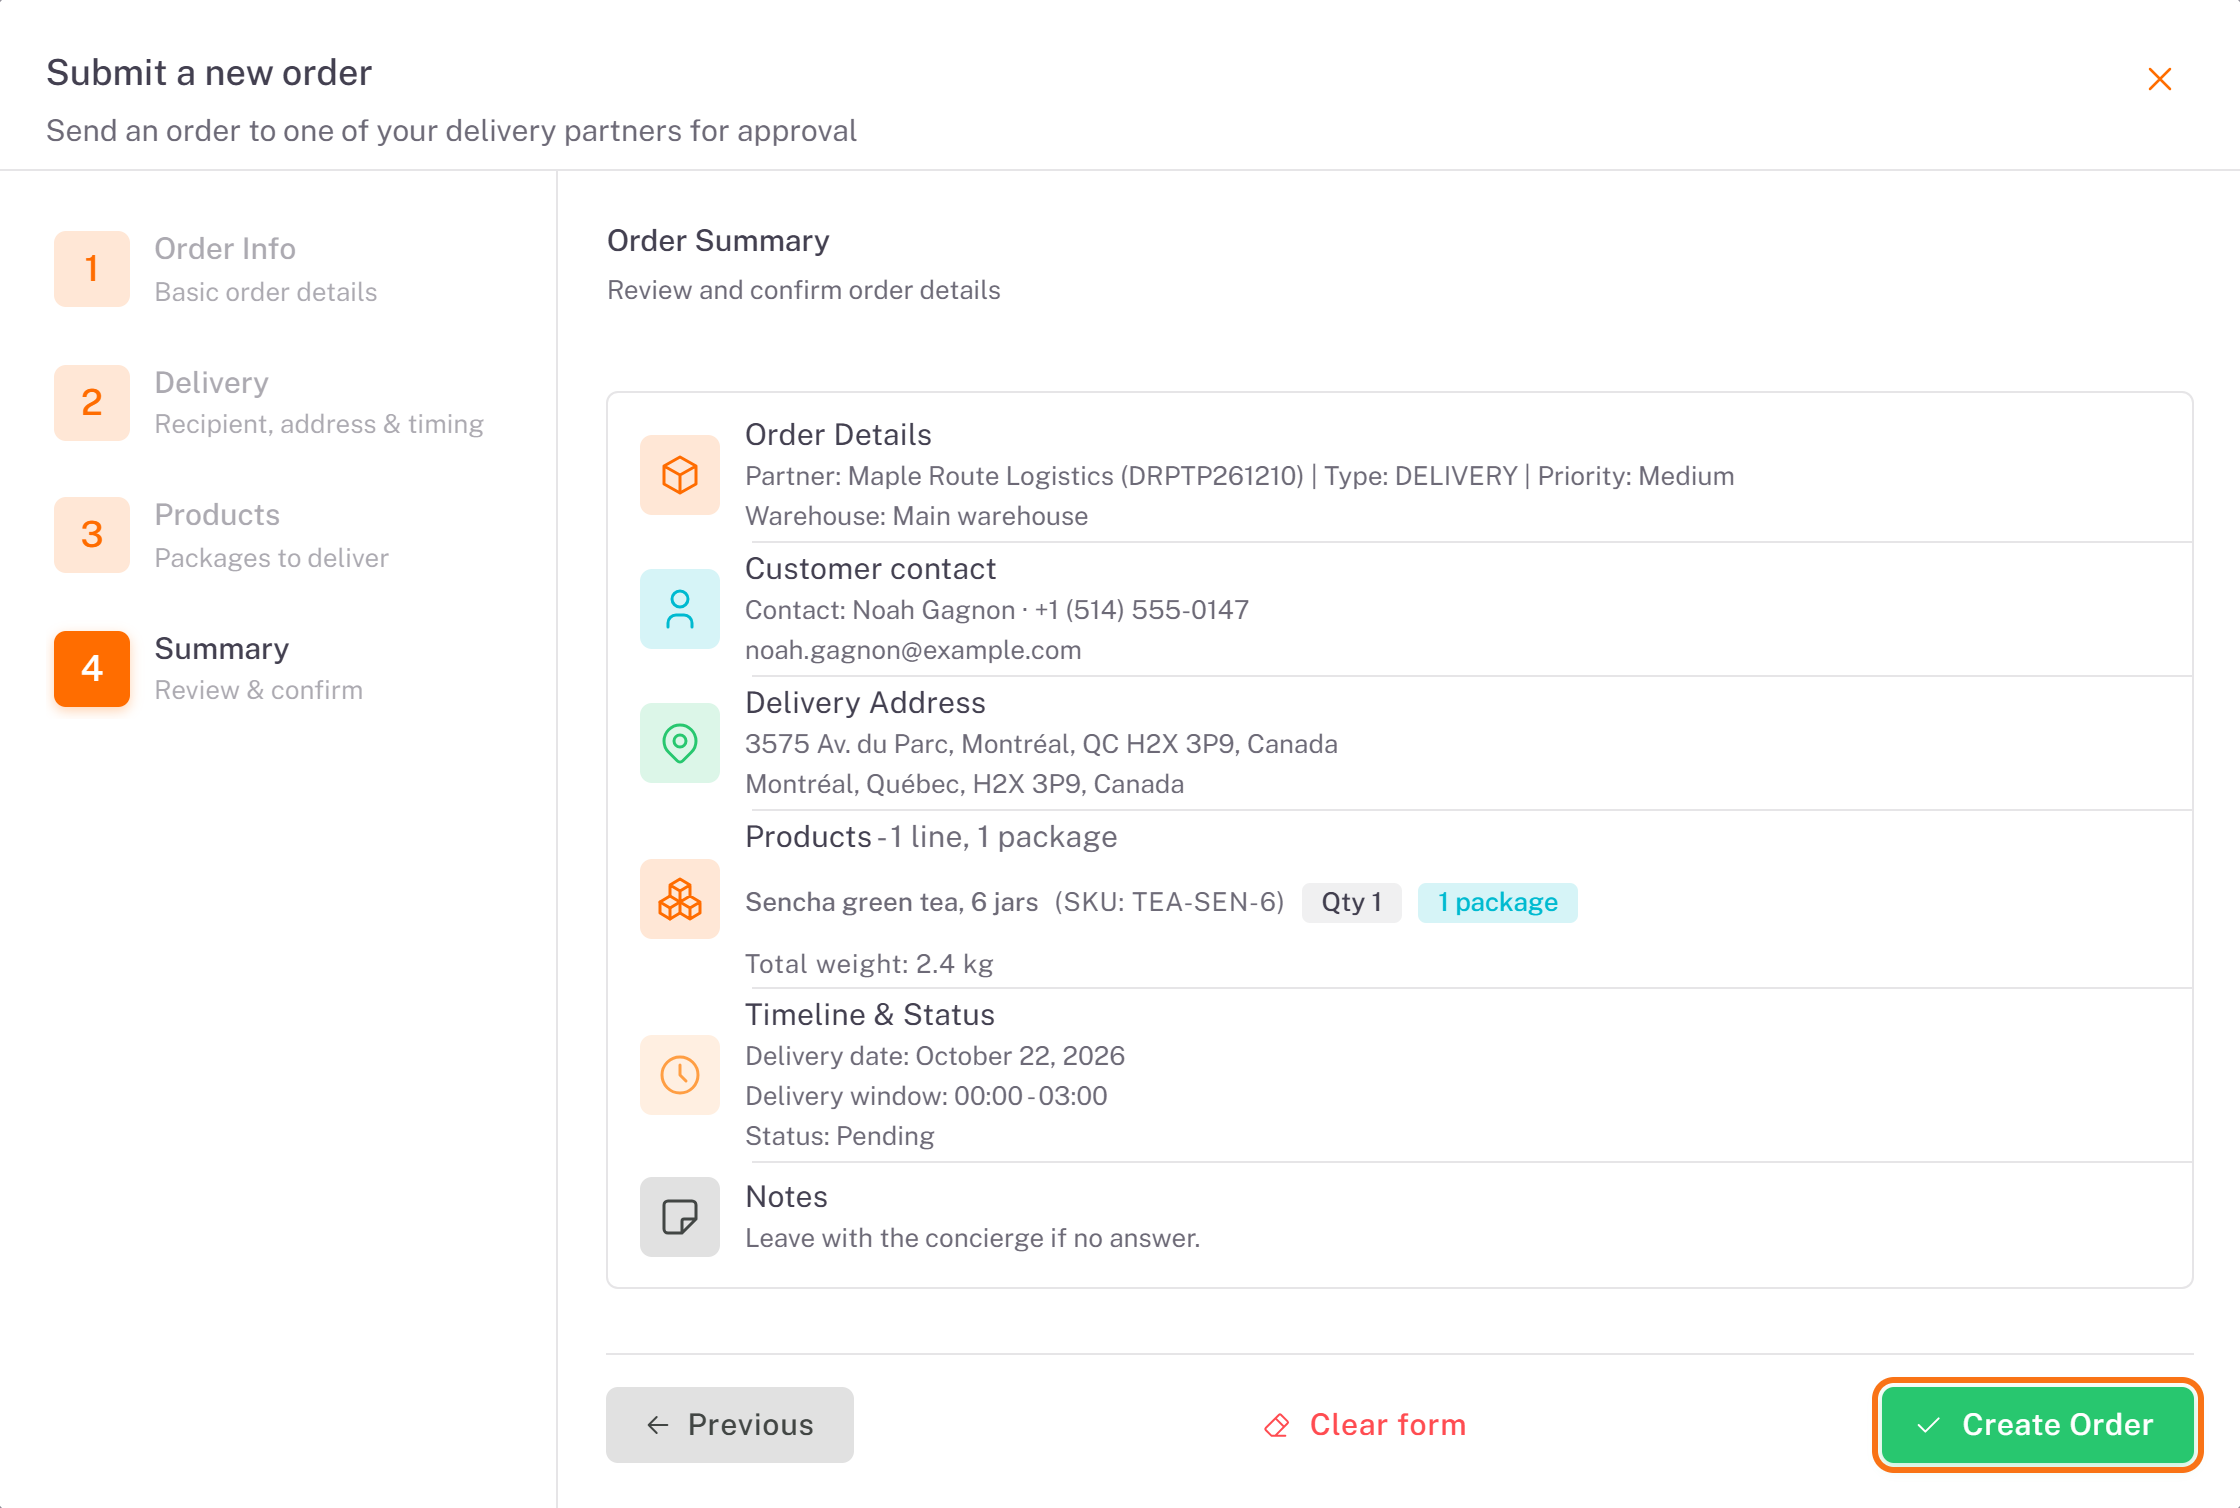This screenshot has width=2240, height=1508.
Task: Click 'Status: Pending' text
Action: point(840,1136)
